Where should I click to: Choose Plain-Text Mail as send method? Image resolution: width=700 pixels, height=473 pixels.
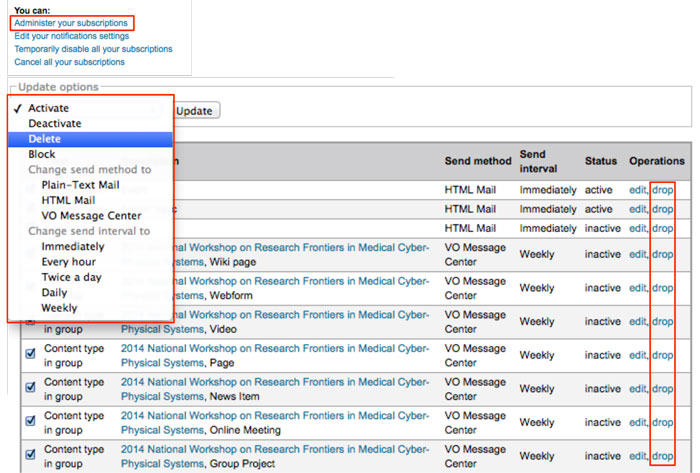pos(81,185)
